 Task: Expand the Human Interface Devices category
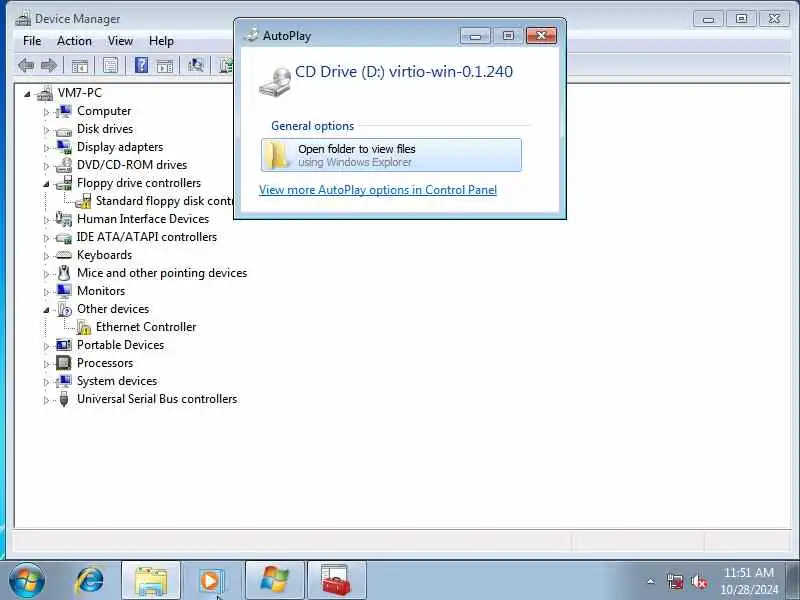[46, 220]
